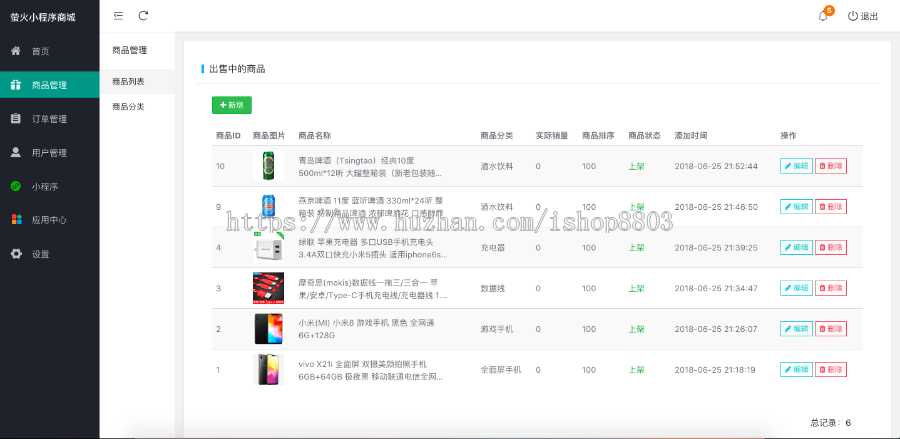Click the green 新增 button

(x=232, y=105)
